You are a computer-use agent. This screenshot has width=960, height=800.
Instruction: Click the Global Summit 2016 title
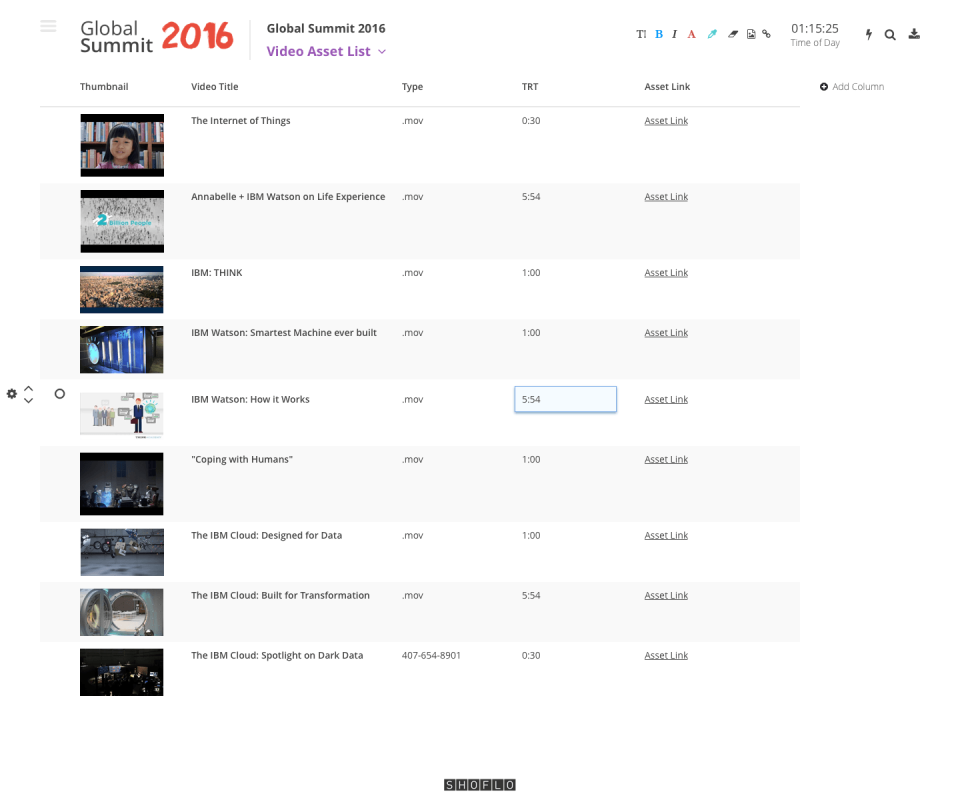(x=325, y=27)
